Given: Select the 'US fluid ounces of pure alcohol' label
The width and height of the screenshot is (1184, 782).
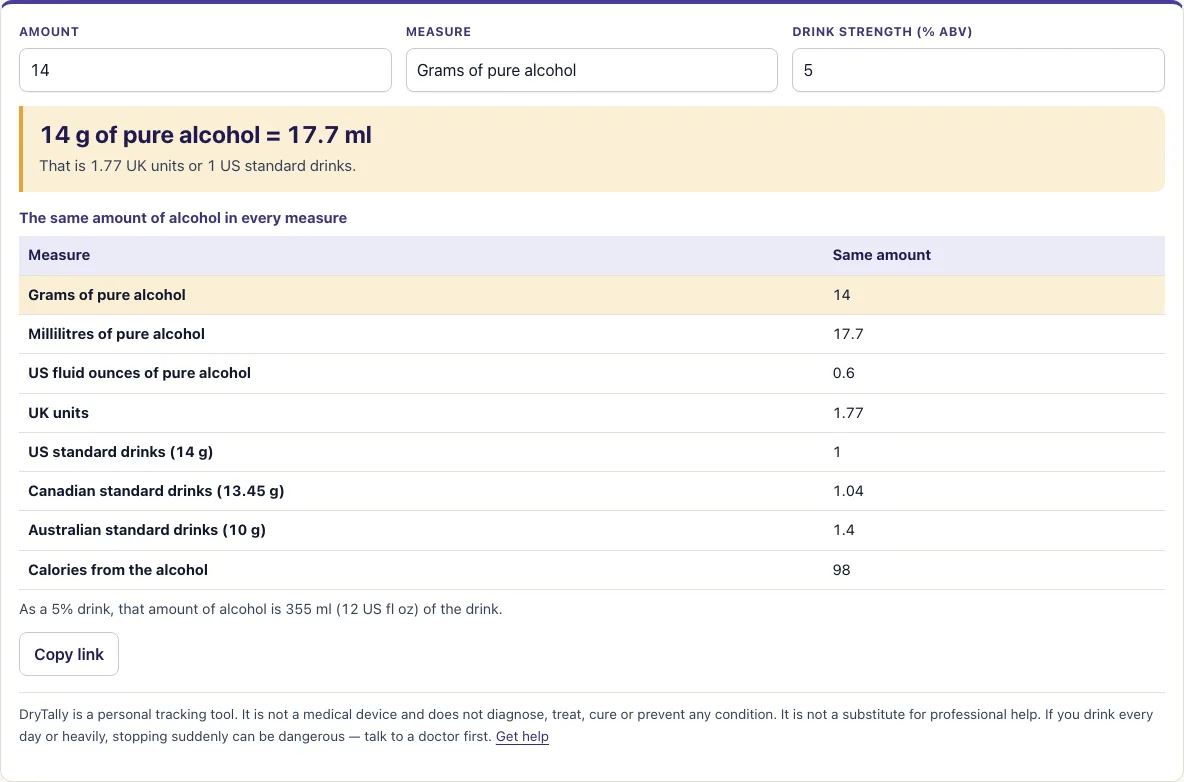Looking at the screenshot, I should coord(139,373).
